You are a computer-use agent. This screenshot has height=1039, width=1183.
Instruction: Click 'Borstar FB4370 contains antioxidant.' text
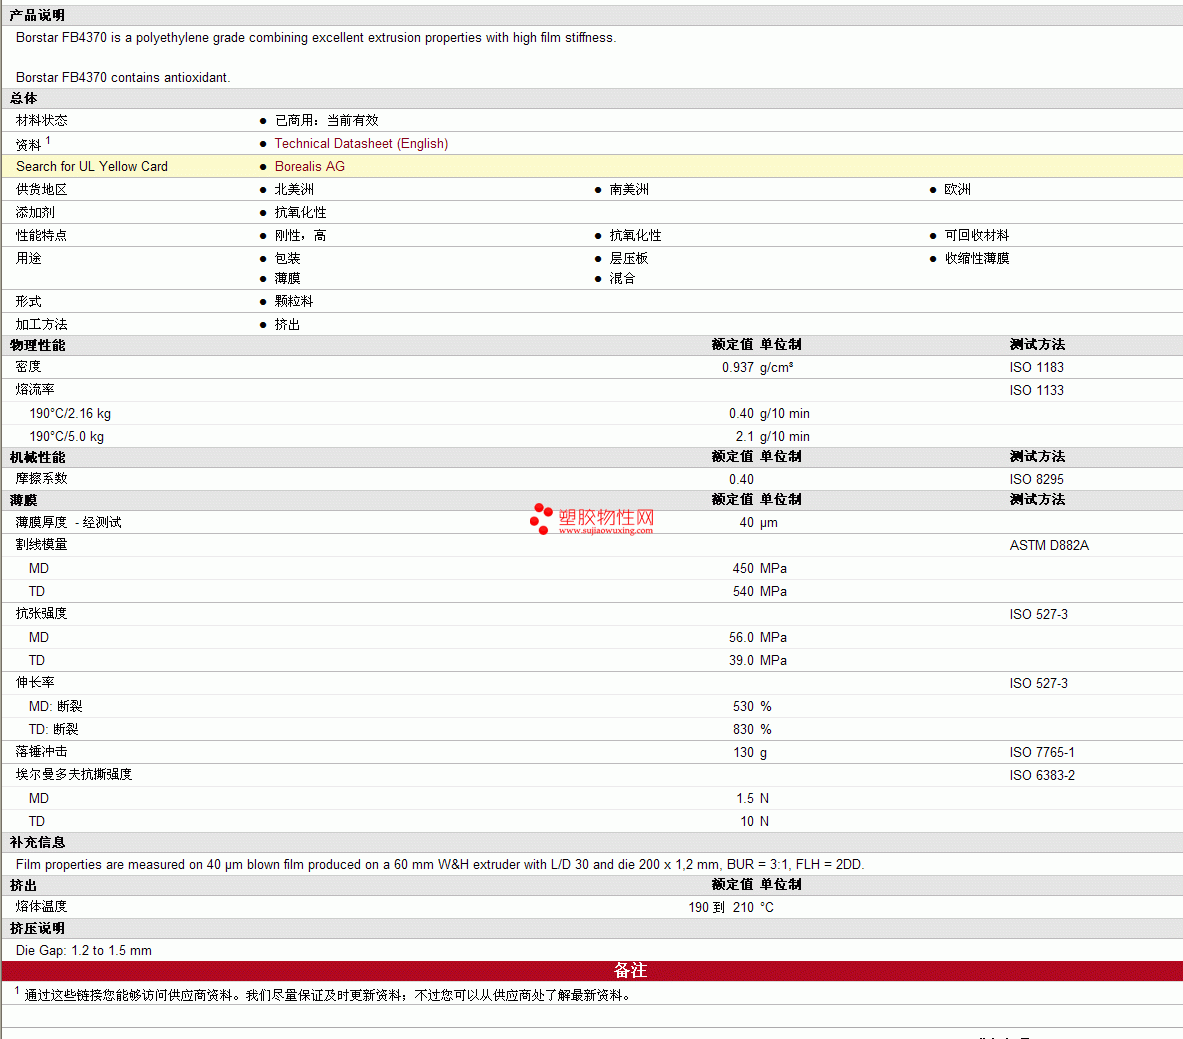[123, 78]
